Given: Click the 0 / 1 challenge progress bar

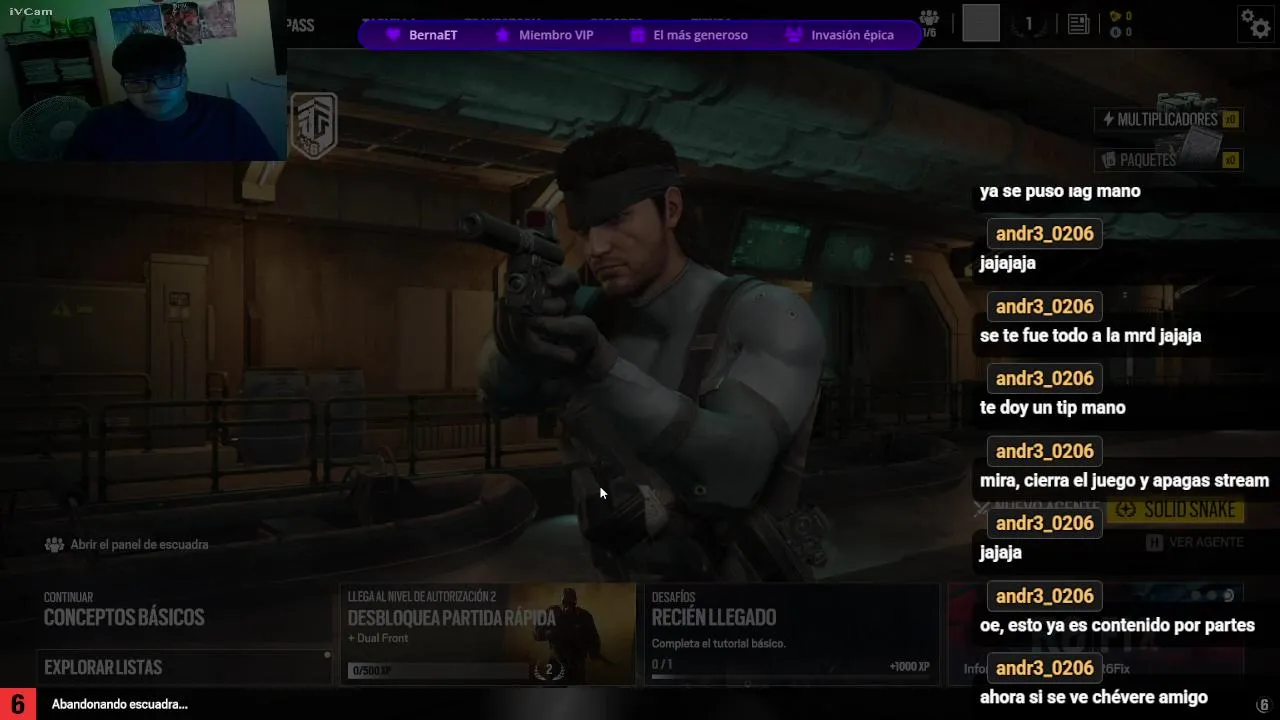Looking at the screenshot, I should tap(791, 677).
